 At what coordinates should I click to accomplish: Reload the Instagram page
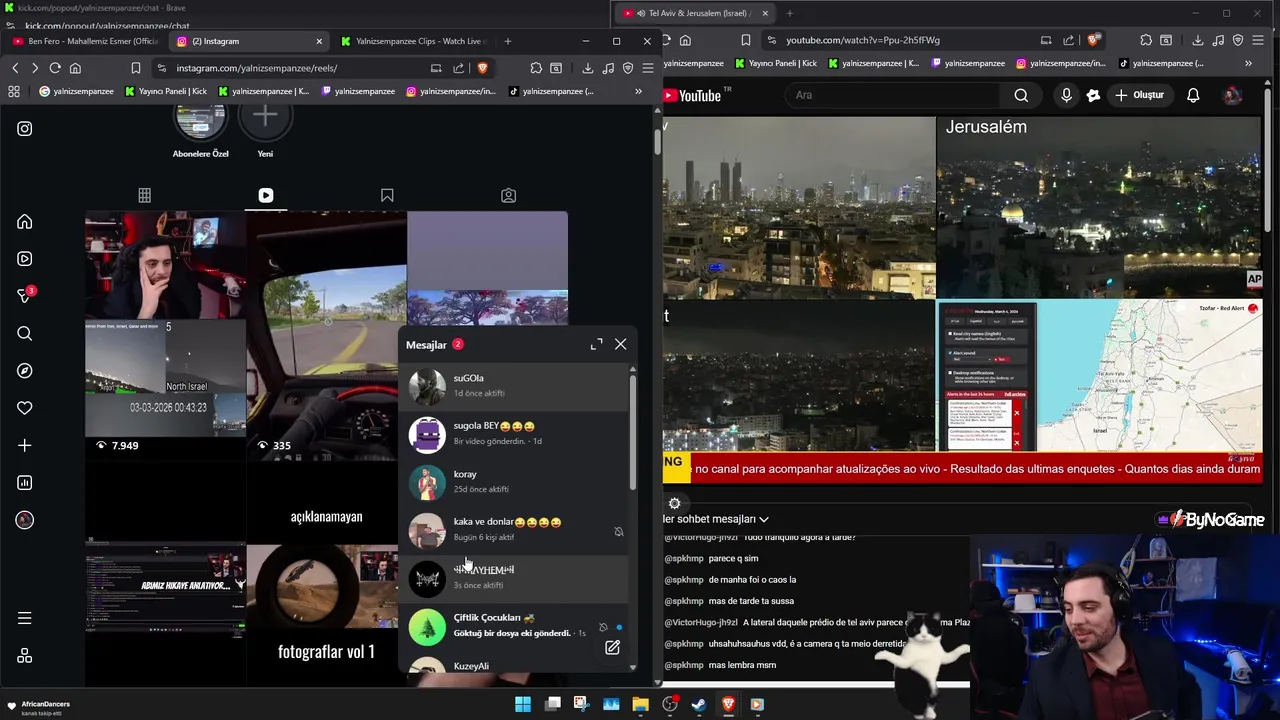55,68
